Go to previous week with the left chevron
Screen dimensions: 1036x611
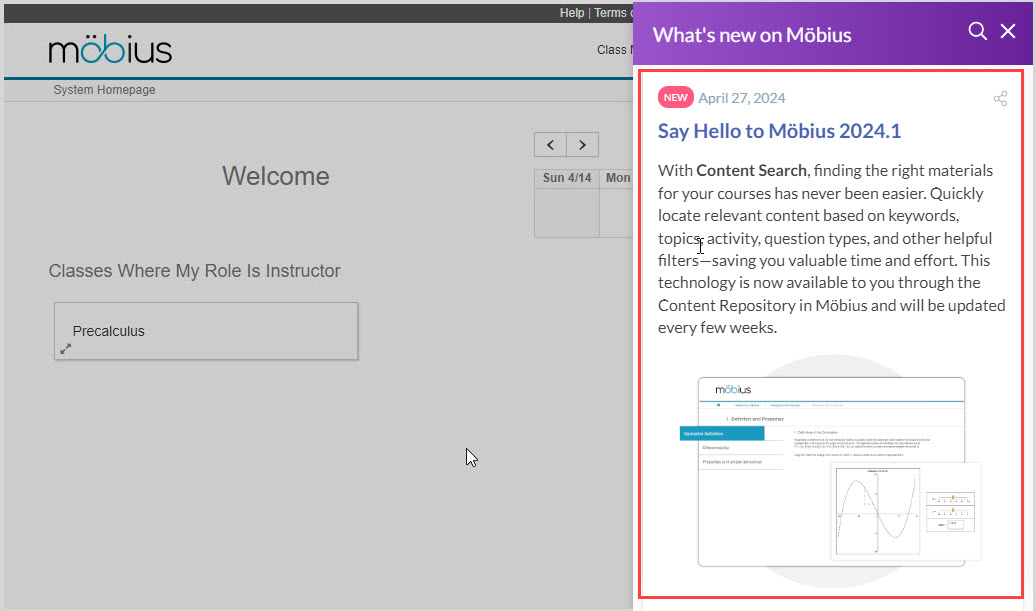(549, 144)
